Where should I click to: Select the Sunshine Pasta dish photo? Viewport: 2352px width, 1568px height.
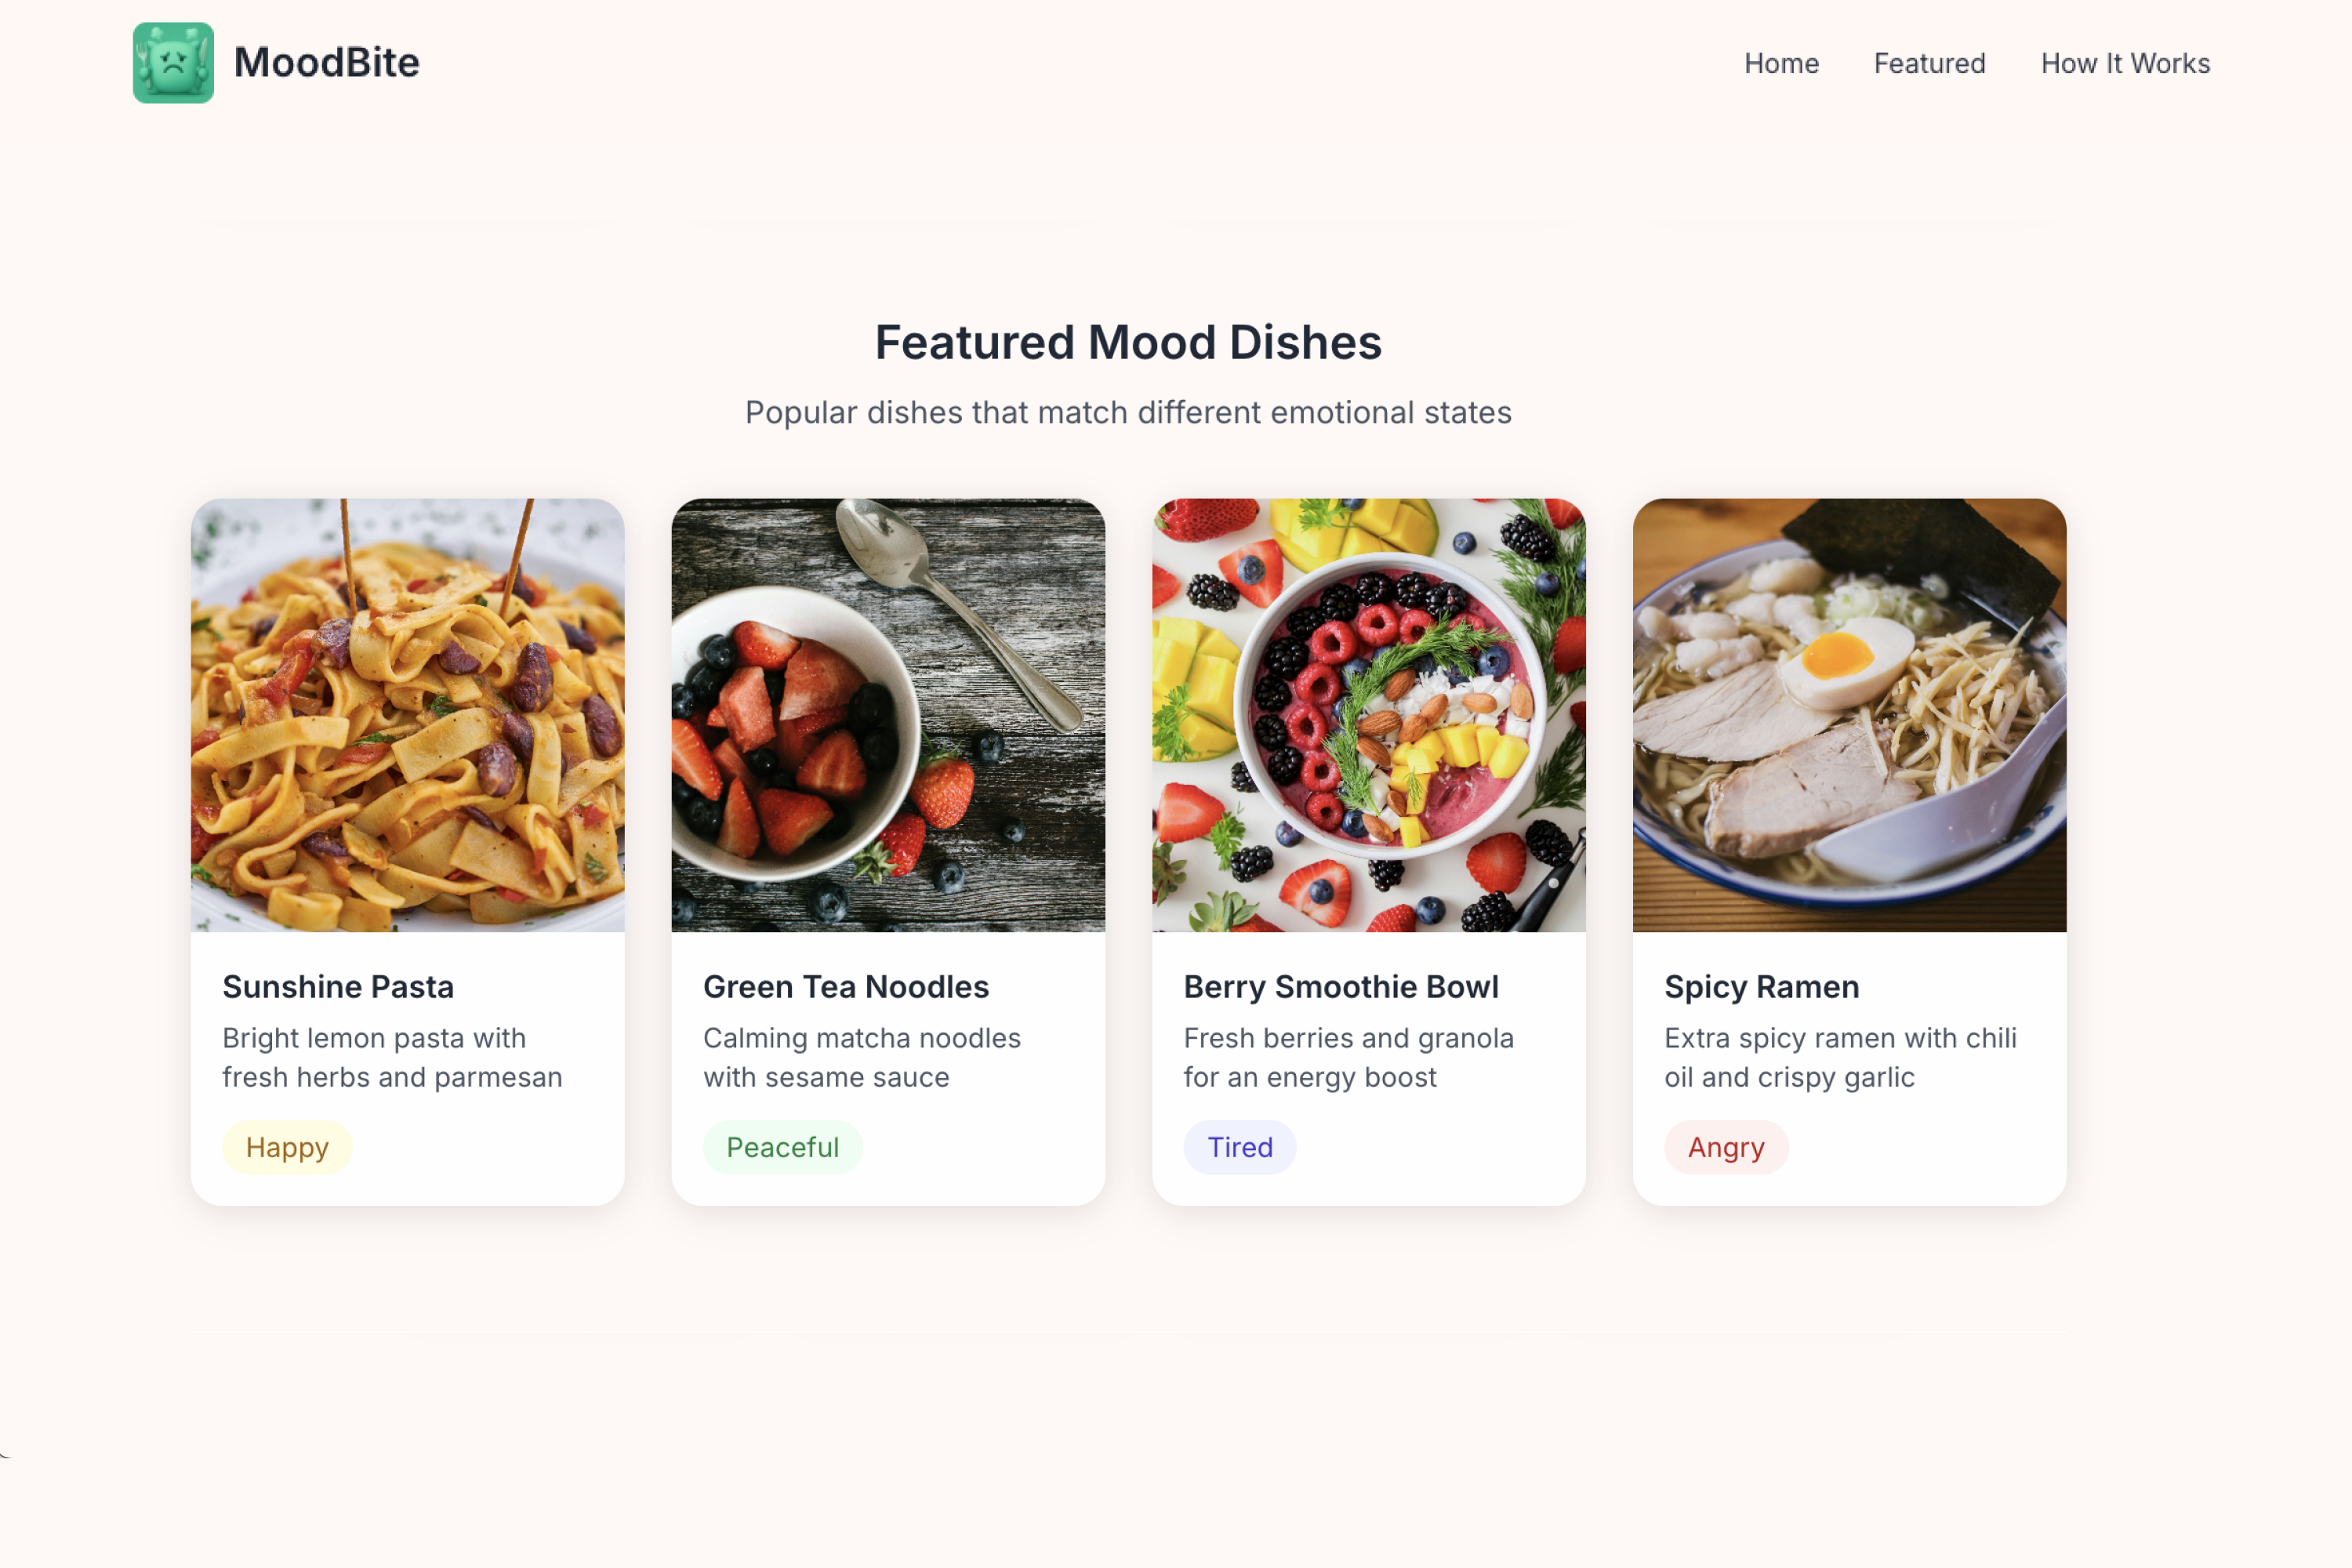408,715
